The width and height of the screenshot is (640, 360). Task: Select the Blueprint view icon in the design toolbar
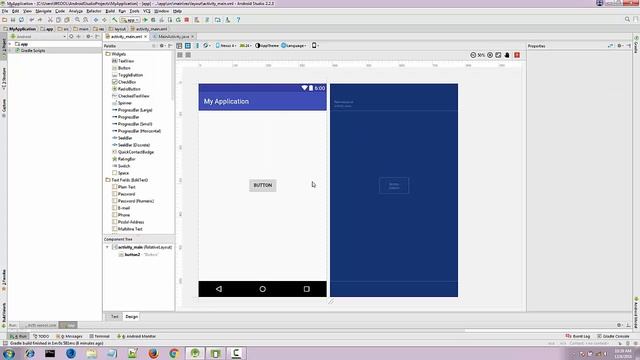(188, 46)
